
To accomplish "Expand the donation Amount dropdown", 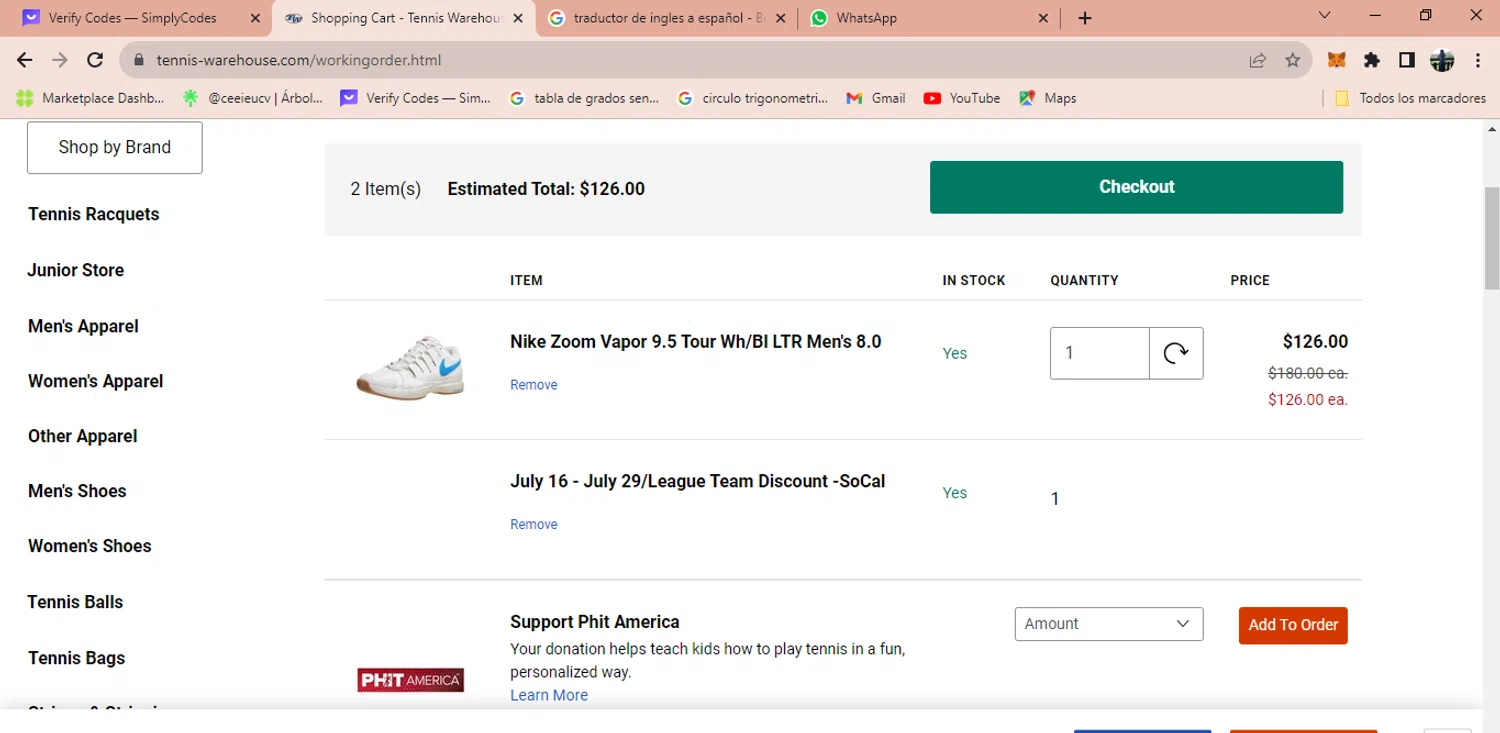I will (1109, 624).
